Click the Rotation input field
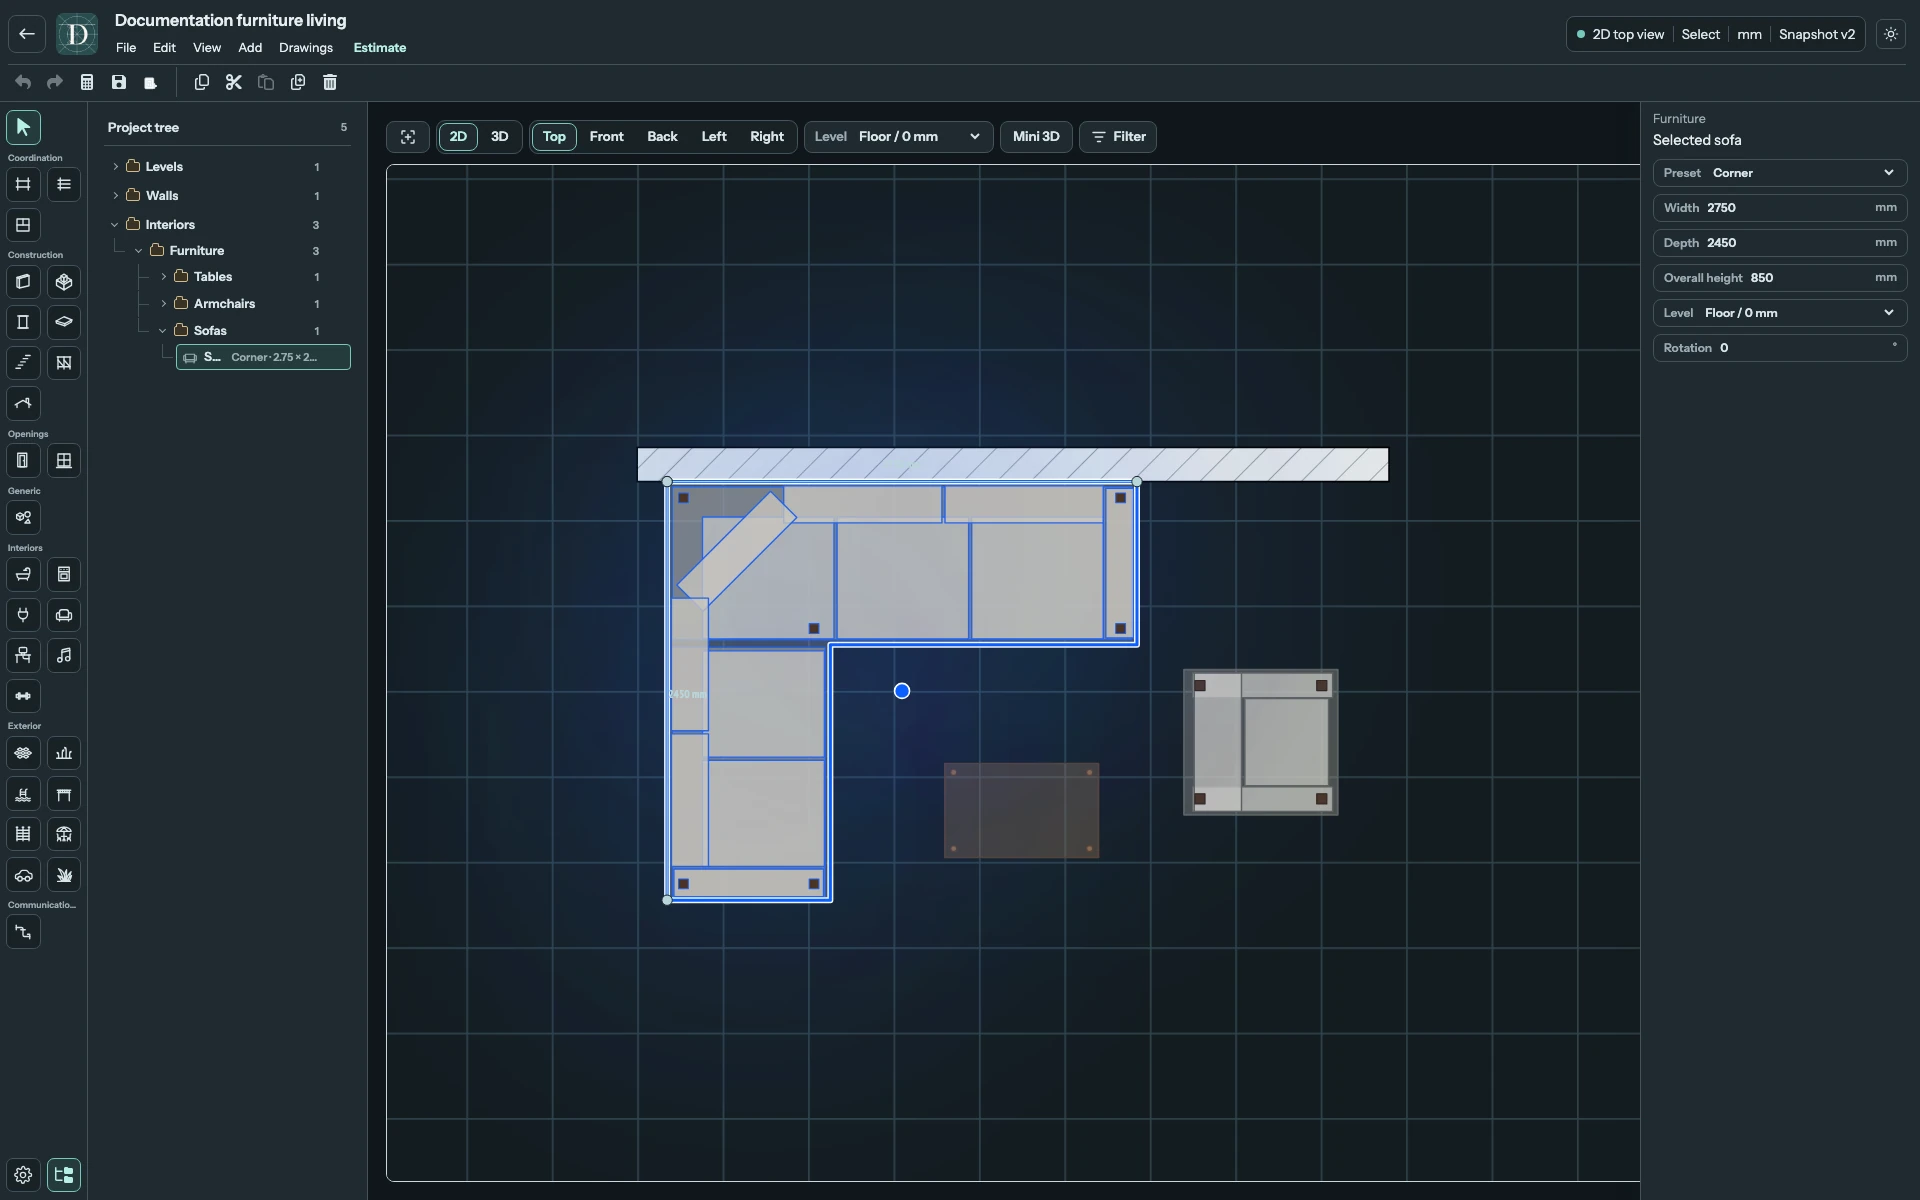This screenshot has width=1920, height=1200. pyautogui.click(x=1780, y=348)
